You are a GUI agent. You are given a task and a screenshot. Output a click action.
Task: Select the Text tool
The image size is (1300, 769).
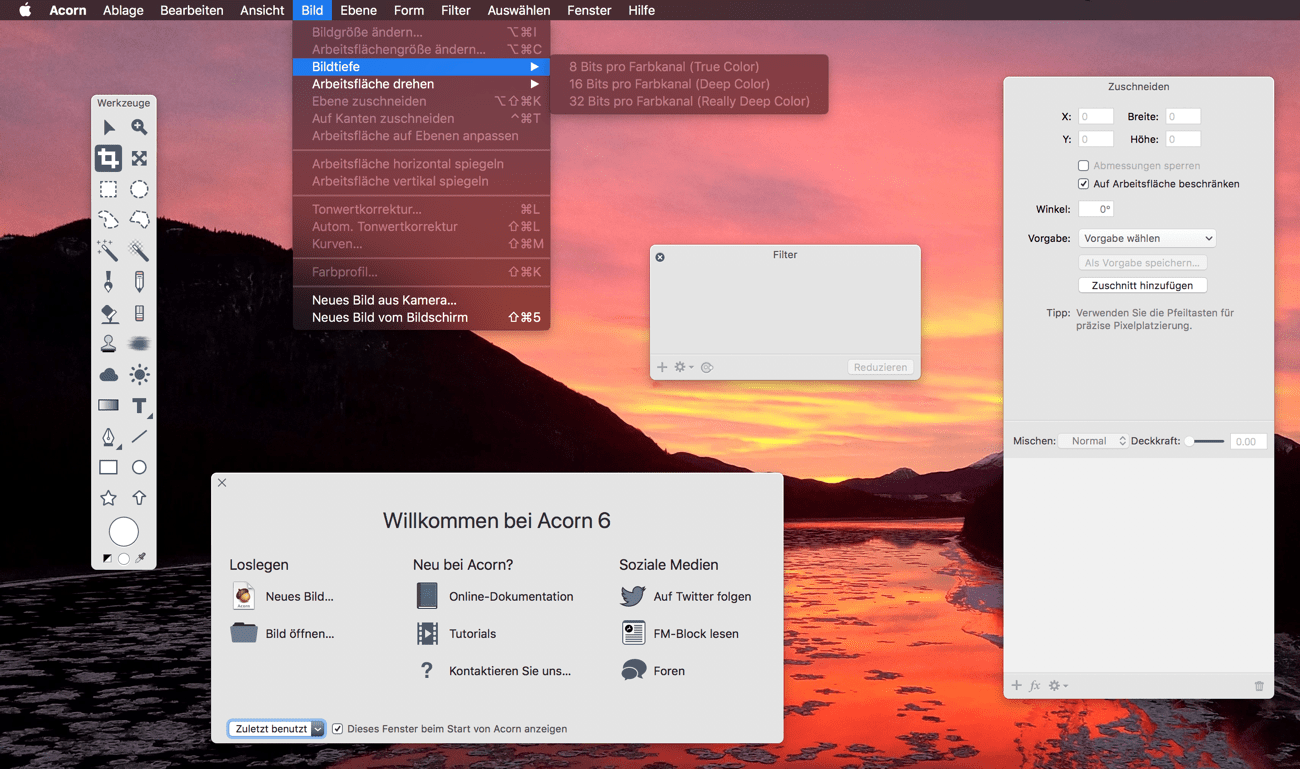[x=139, y=405]
